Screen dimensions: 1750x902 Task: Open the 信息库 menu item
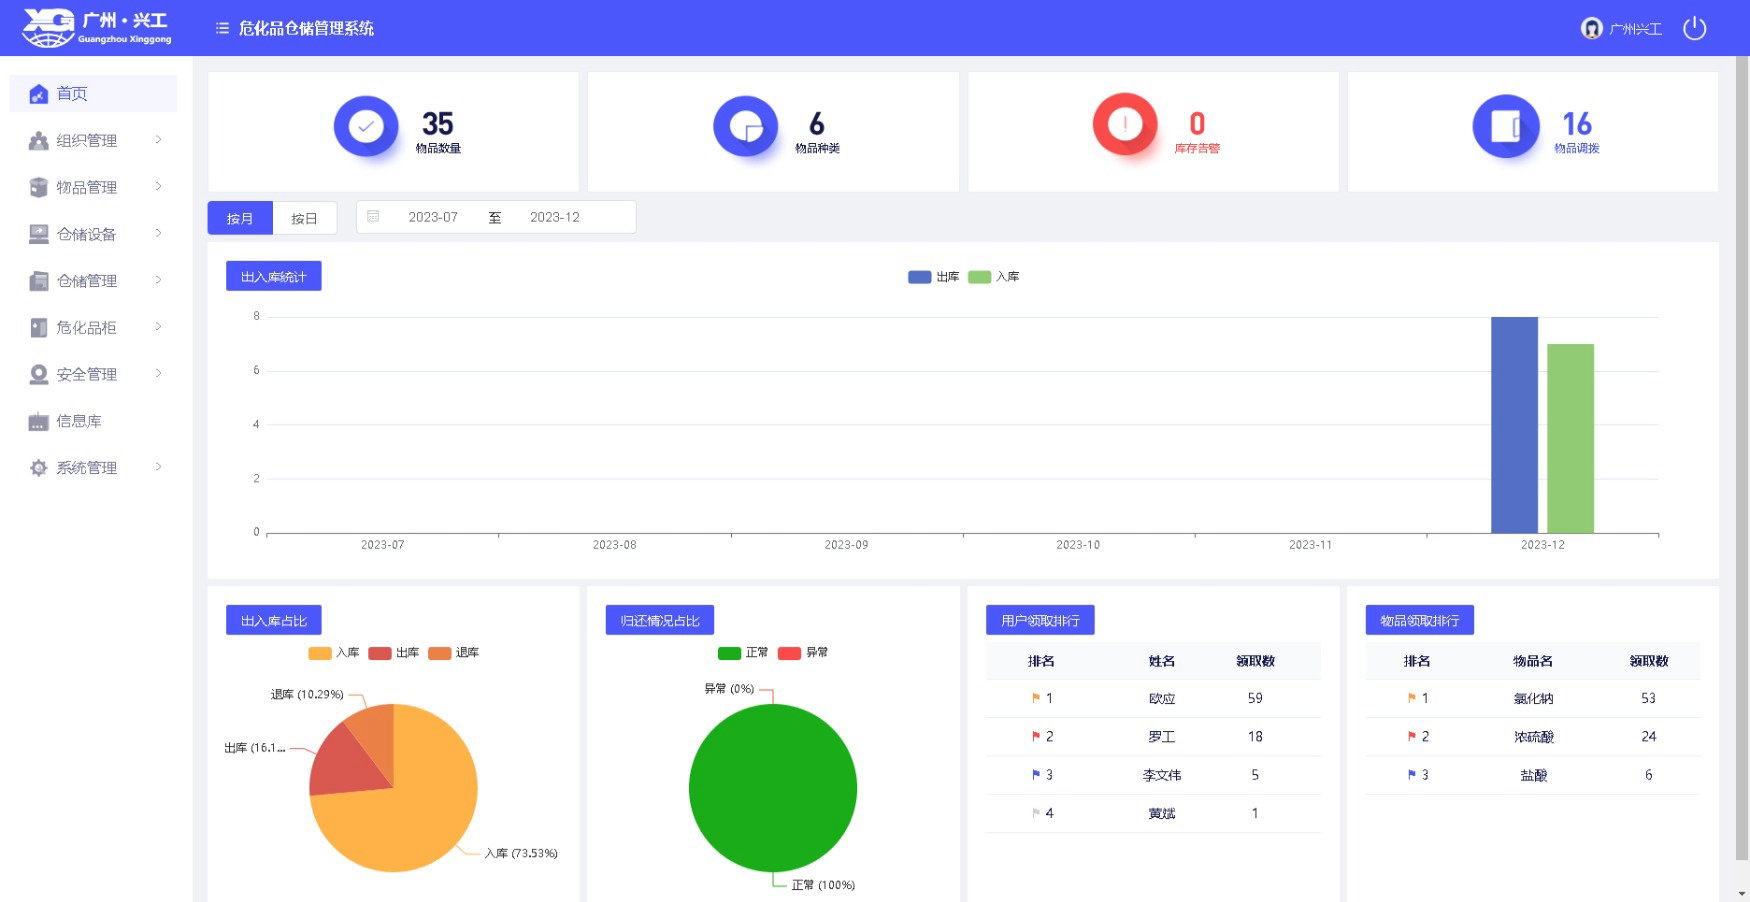pyautogui.click(x=78, y=421)
